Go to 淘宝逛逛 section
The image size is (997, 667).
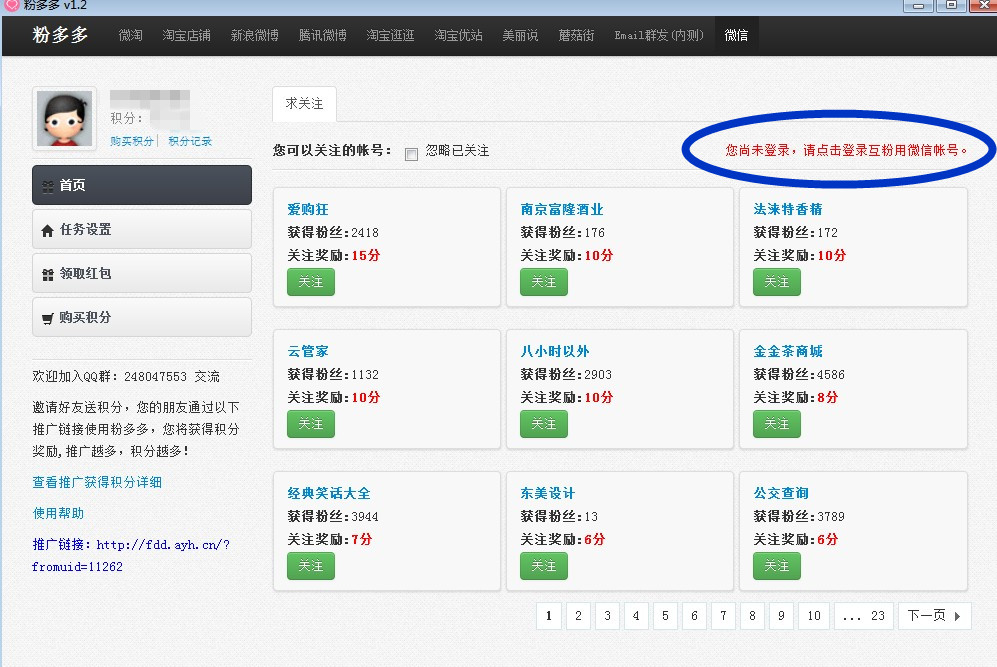[390, 36]
